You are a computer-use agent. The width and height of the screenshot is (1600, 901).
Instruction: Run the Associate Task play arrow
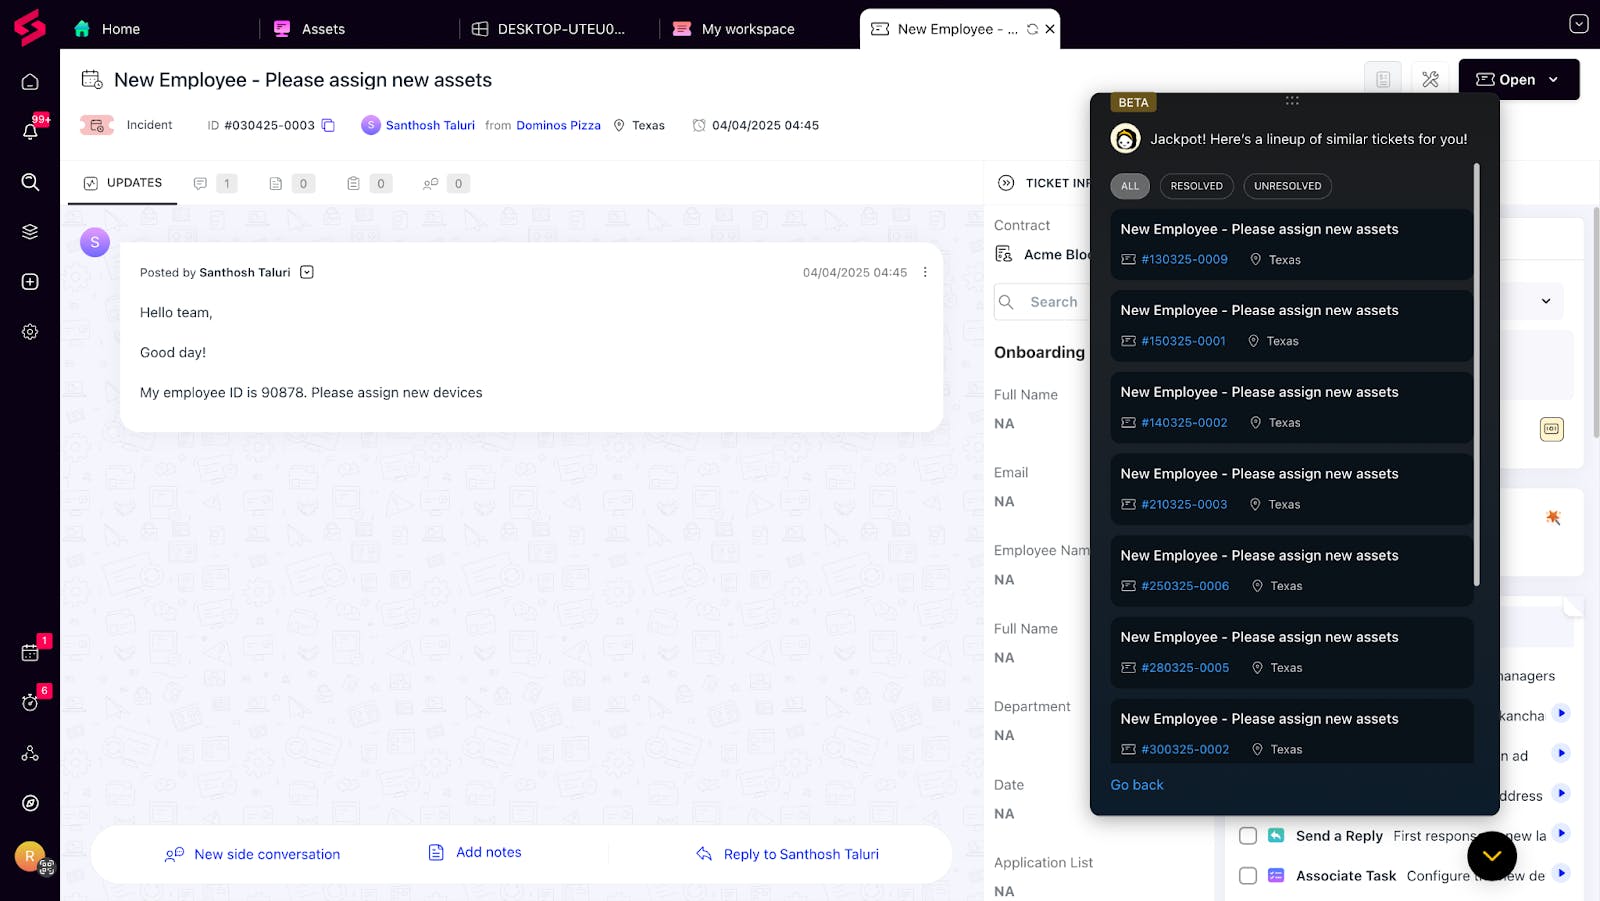(1562, 873)
